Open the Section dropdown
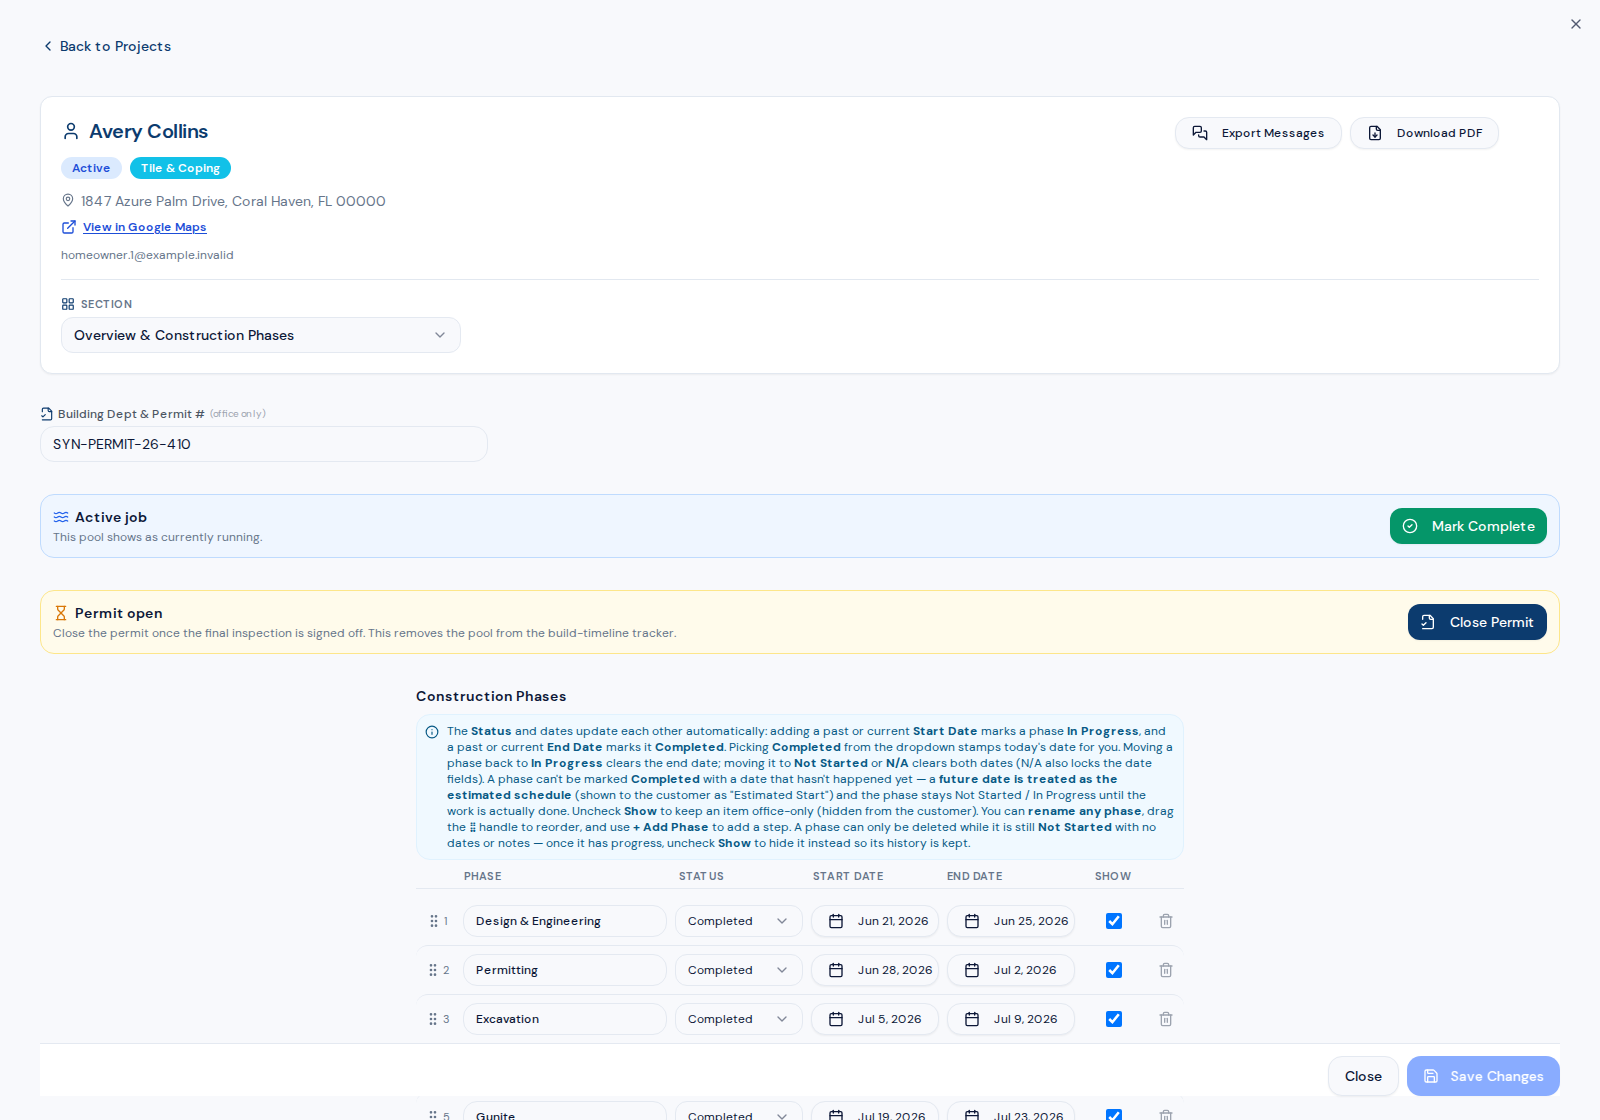This screenshot has height=1120, width=1600. (260, 335)
